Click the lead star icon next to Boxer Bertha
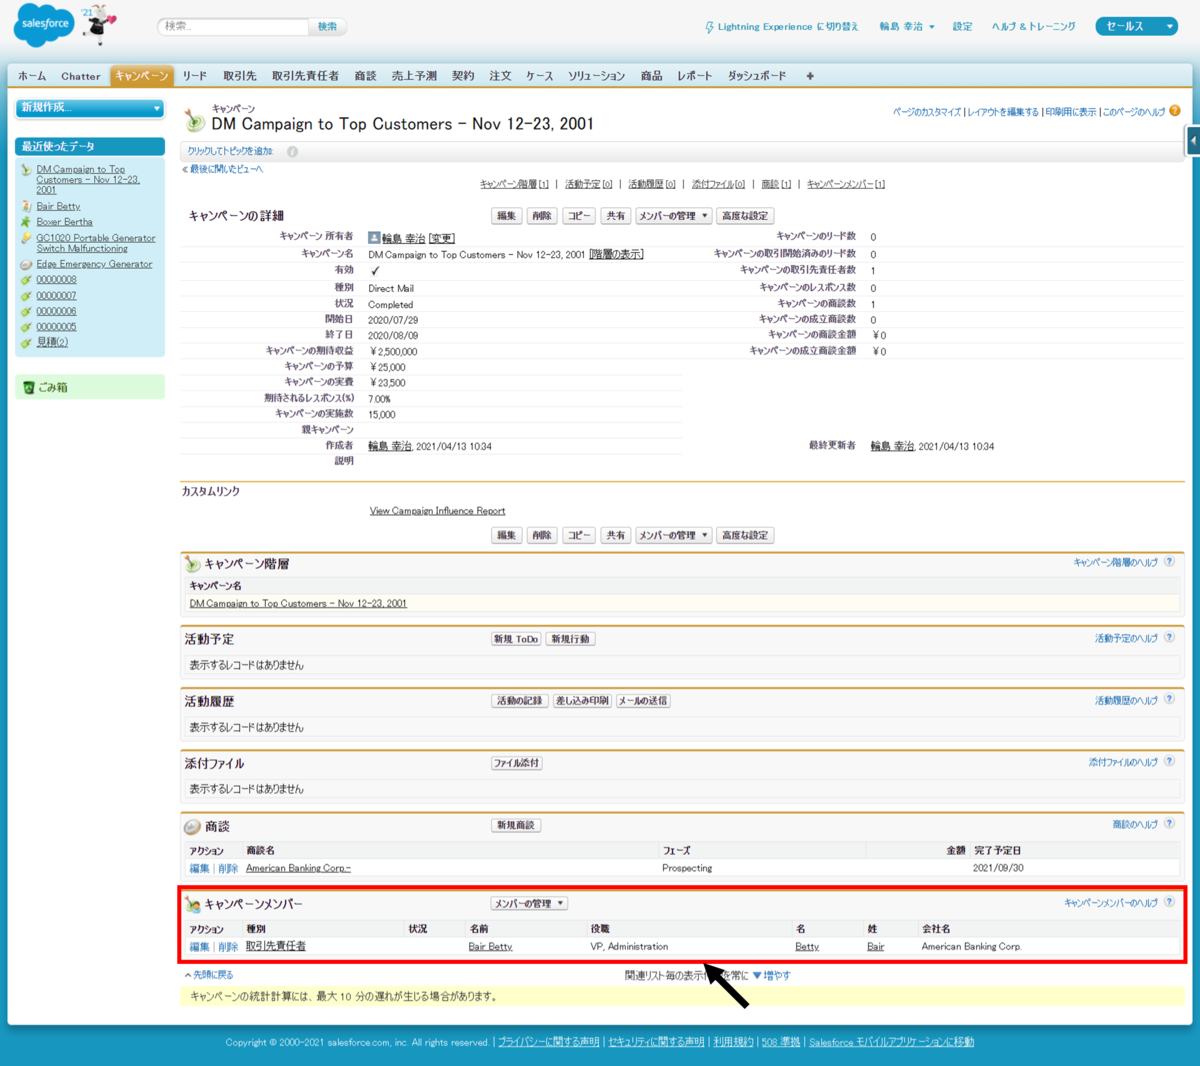Screen dimensions: 1200x1066 (x=26, y=222)
